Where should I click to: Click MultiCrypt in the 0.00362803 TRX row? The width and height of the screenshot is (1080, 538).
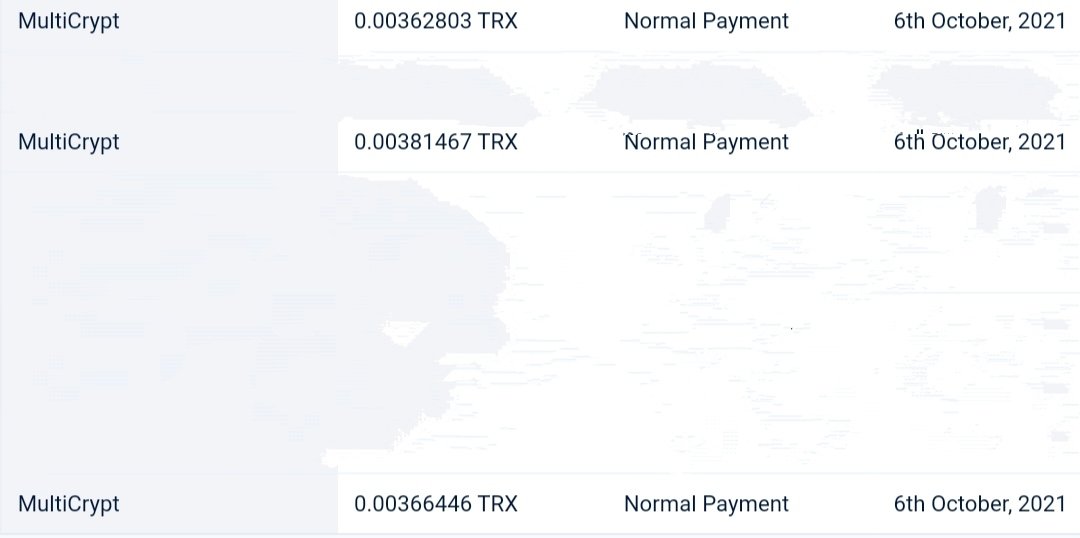pyautogui.click(x=68, y=21)
